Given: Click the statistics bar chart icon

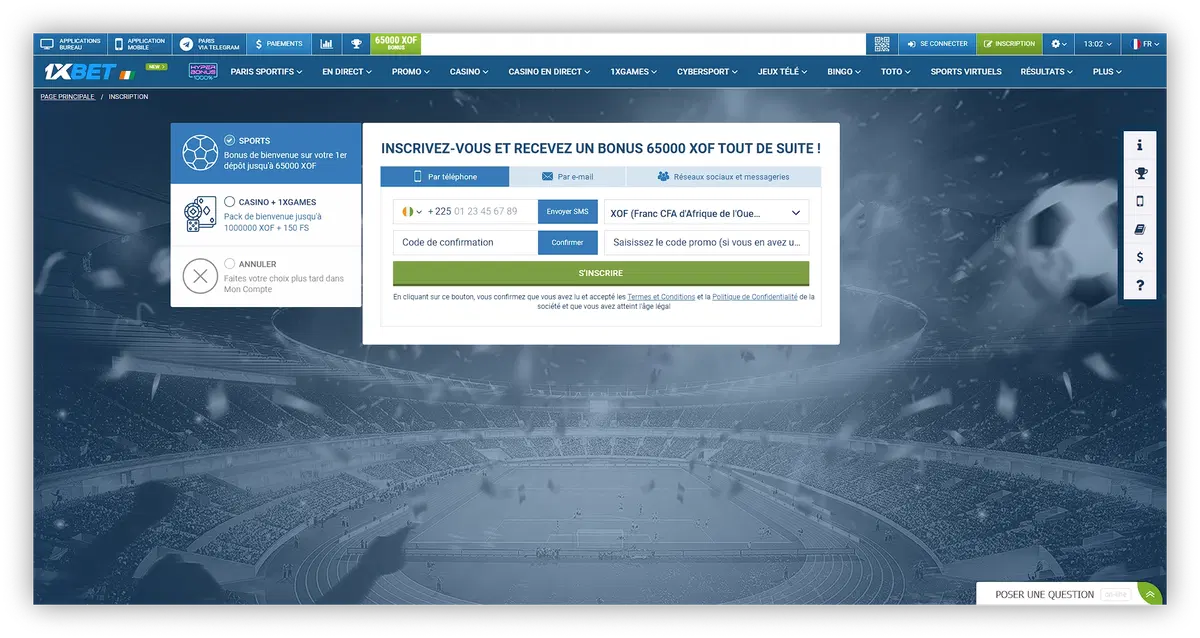Looking at the screenshot, I should click(x=326, y=44).
